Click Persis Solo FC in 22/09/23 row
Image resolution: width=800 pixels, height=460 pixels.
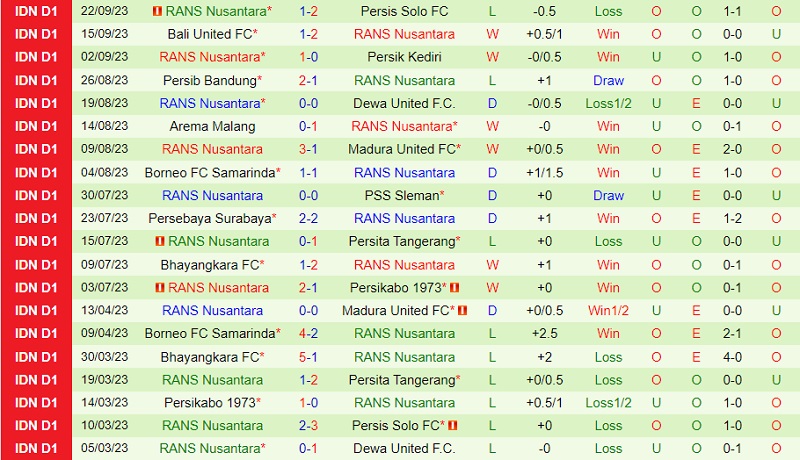coord(404,11)
